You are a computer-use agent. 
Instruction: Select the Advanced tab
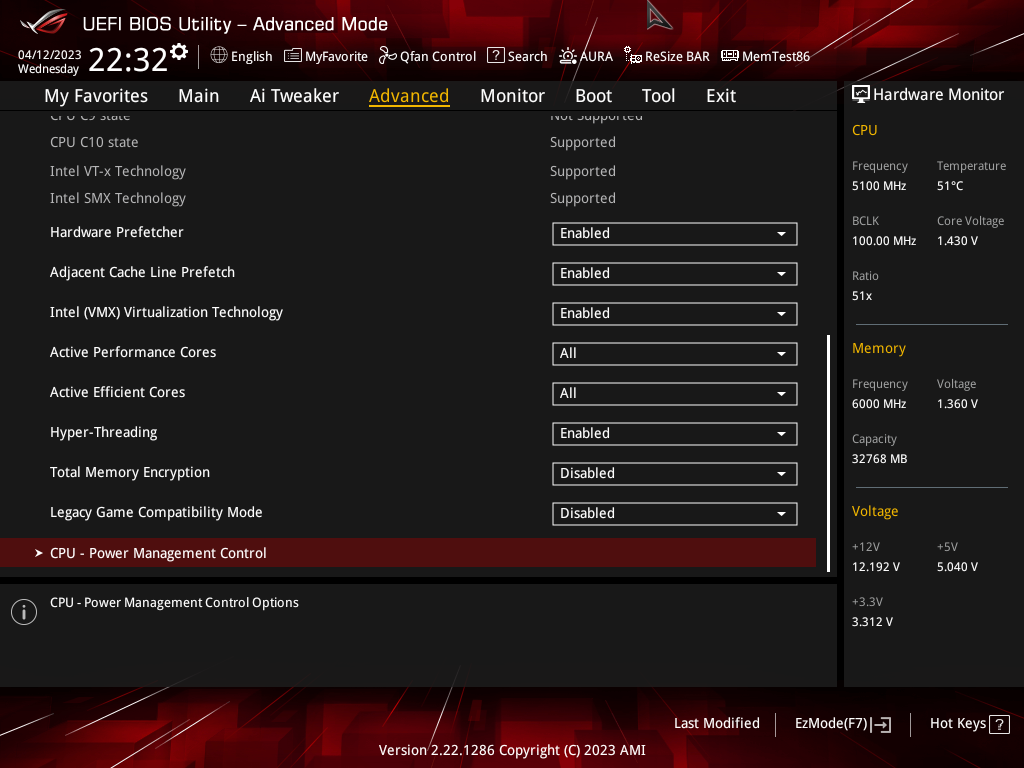tap(409, 96)
